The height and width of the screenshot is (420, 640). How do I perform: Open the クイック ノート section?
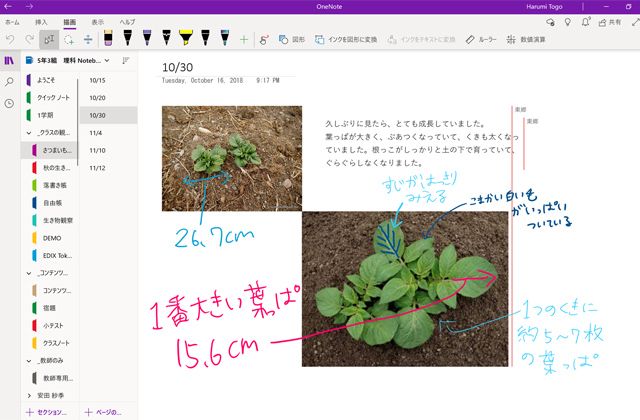[x=49, y=98]
